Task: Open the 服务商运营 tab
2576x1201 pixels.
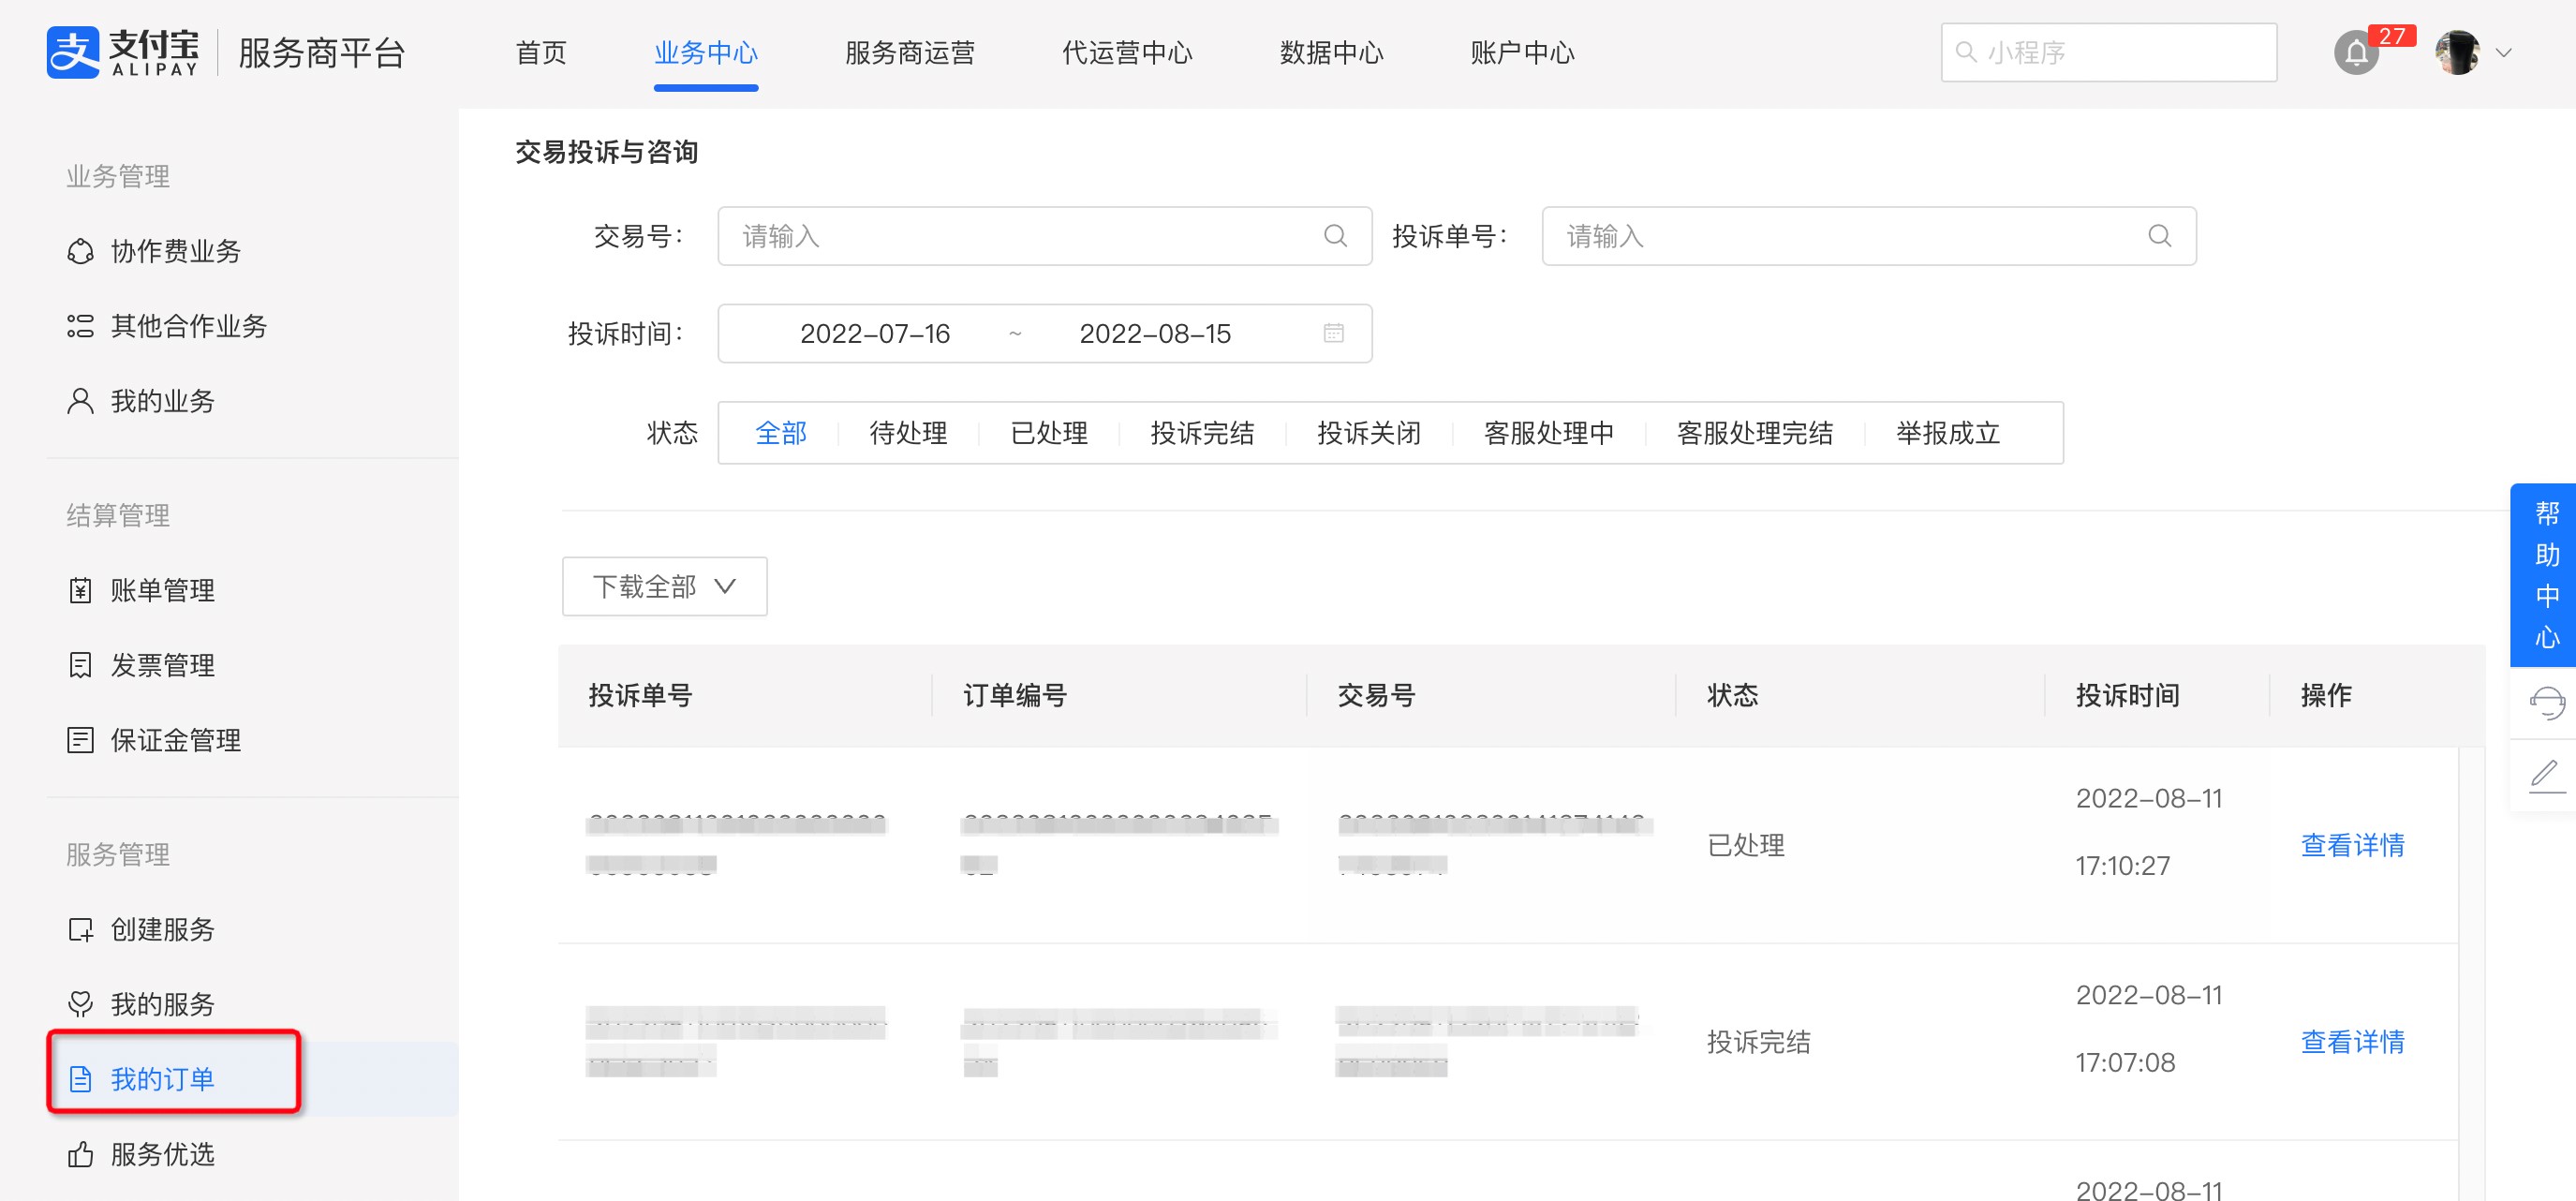Action: point(910,52)
